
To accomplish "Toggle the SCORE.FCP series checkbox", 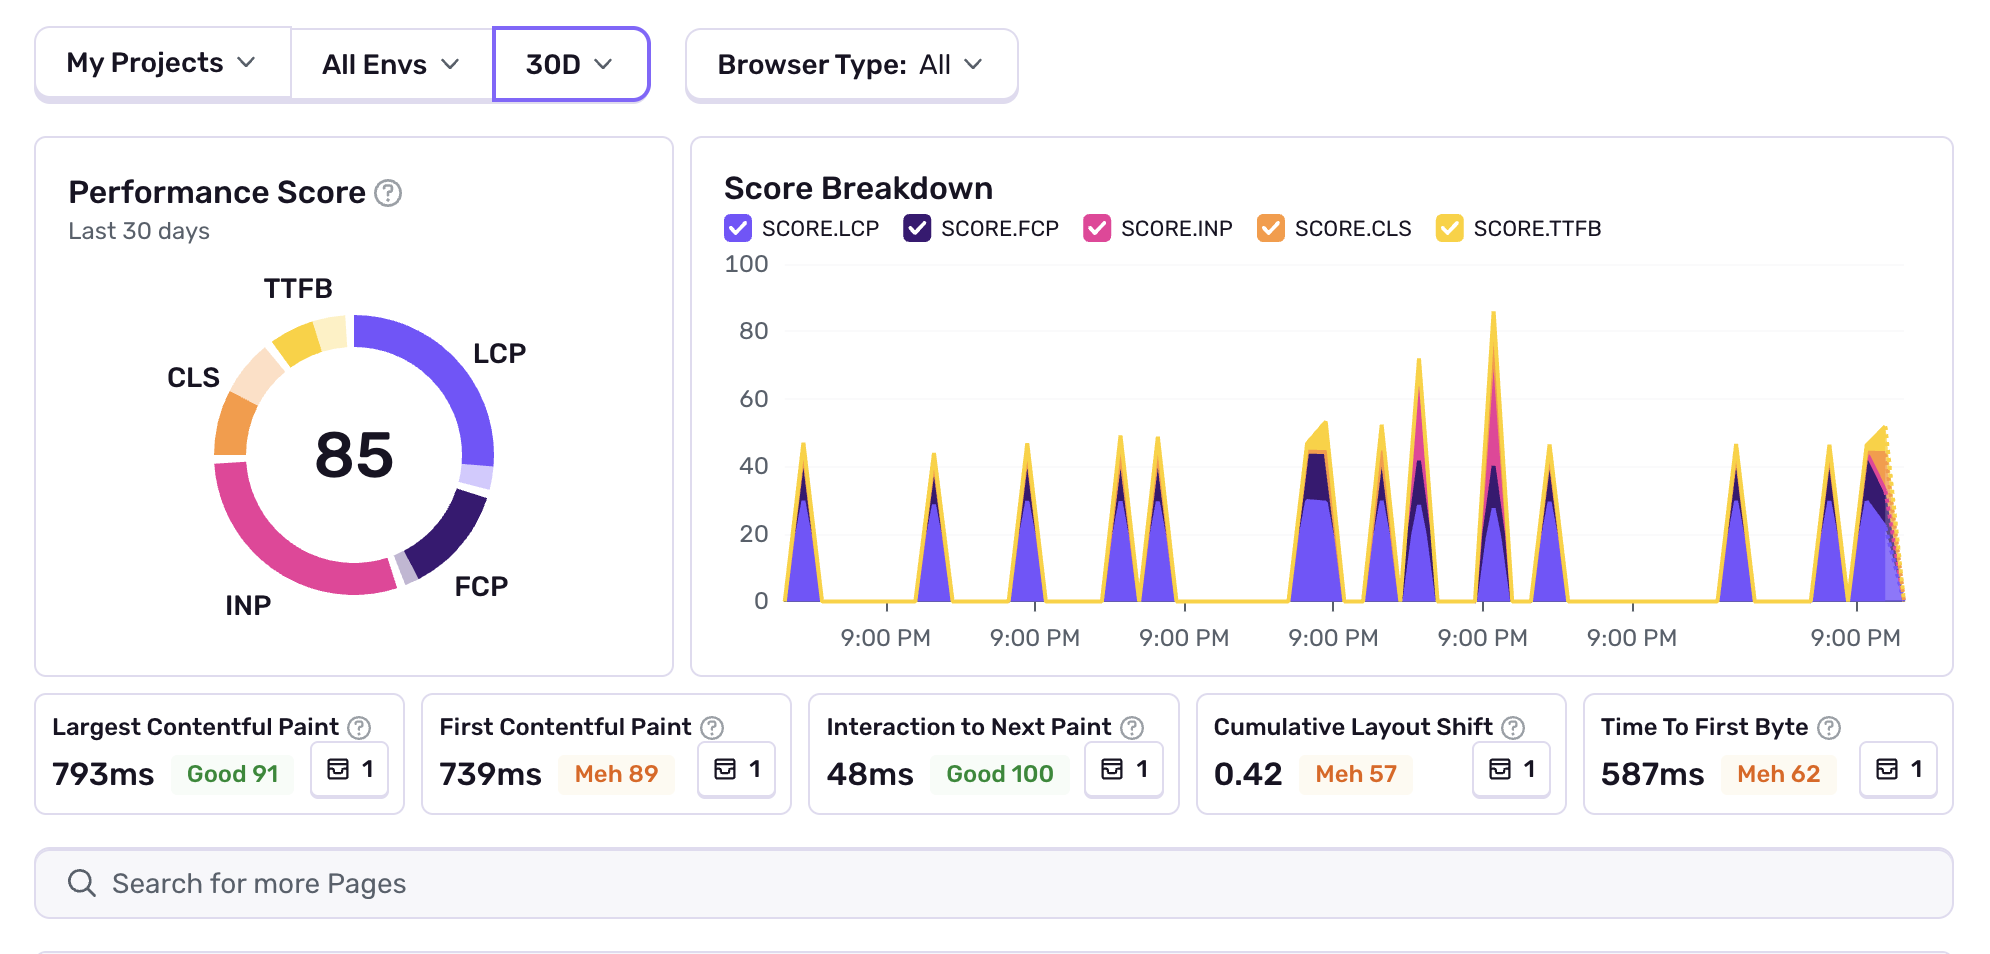I will point(917,228).
